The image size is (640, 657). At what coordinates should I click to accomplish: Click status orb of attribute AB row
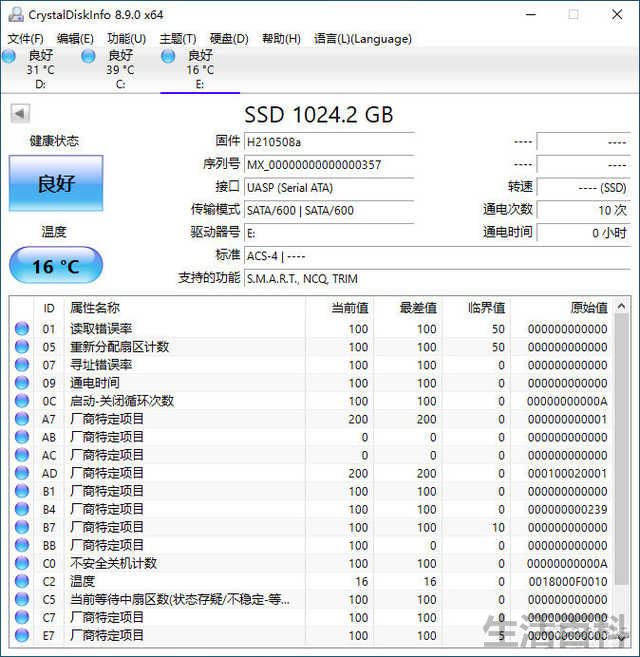(22, 437)
